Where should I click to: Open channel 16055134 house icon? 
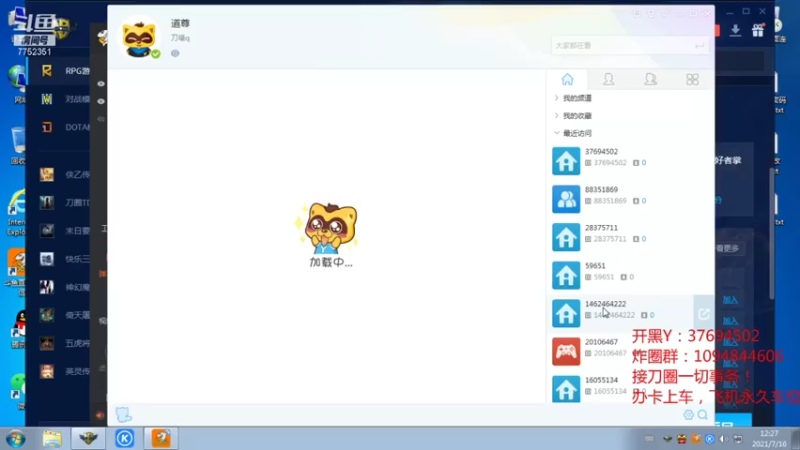566,389
